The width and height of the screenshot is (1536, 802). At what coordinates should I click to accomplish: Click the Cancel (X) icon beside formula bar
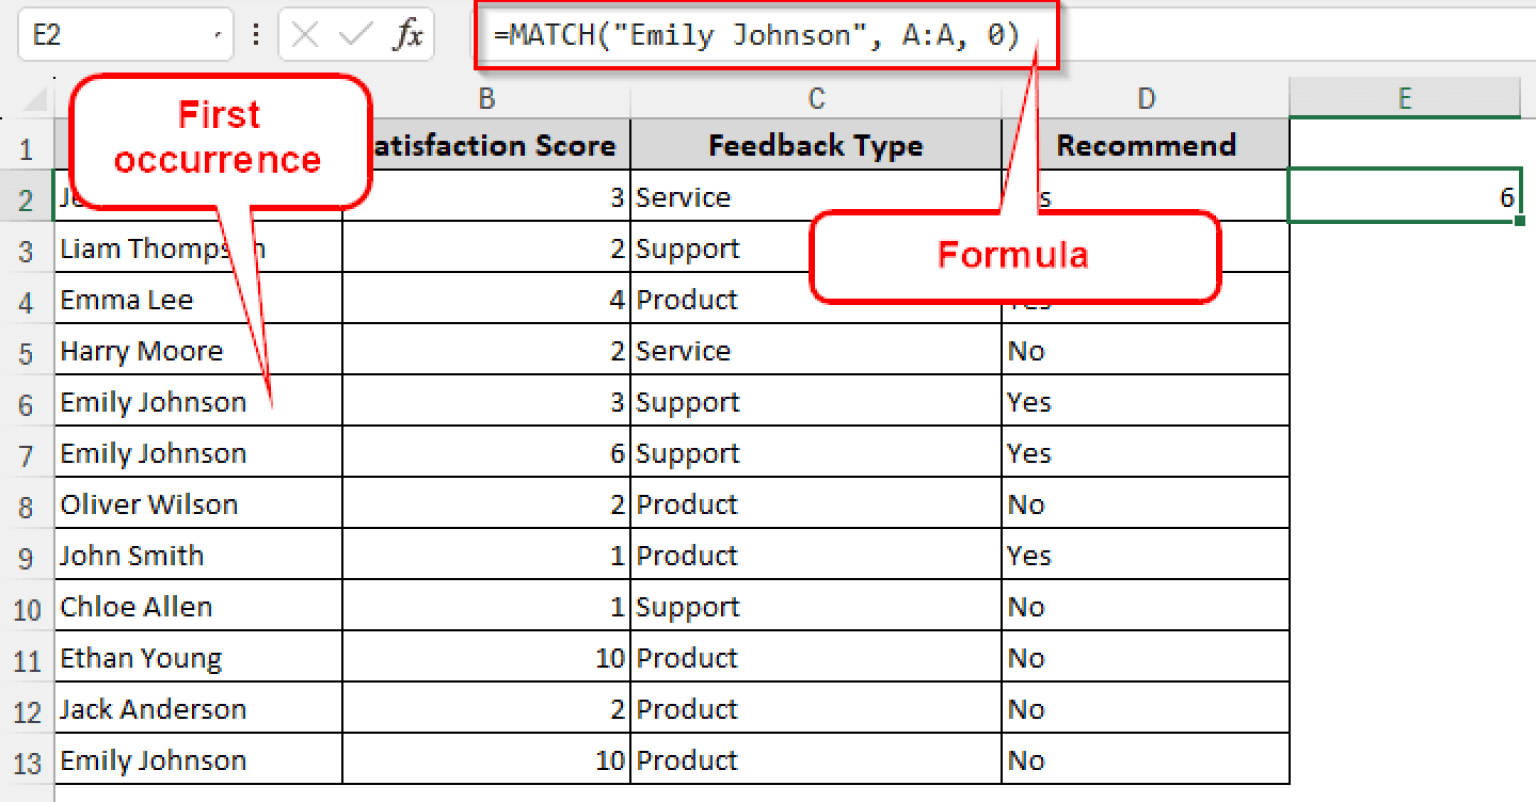click(305, 34)
